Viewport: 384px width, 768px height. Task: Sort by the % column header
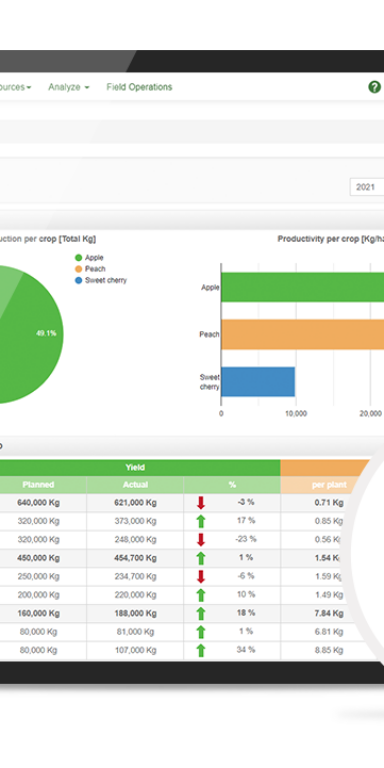[x=232, y=485]
